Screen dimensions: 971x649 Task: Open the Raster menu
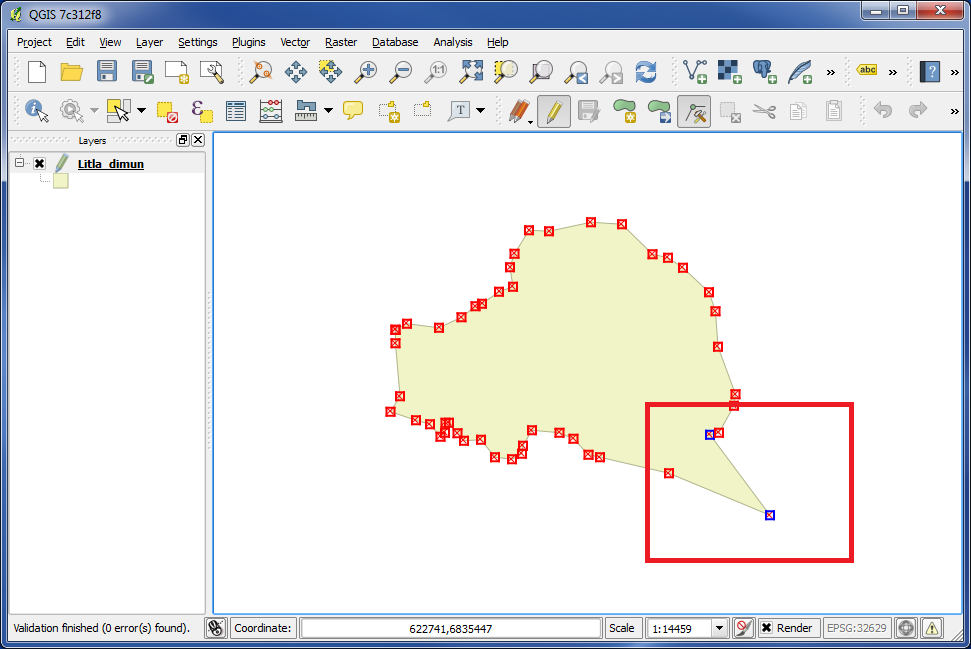341,42
